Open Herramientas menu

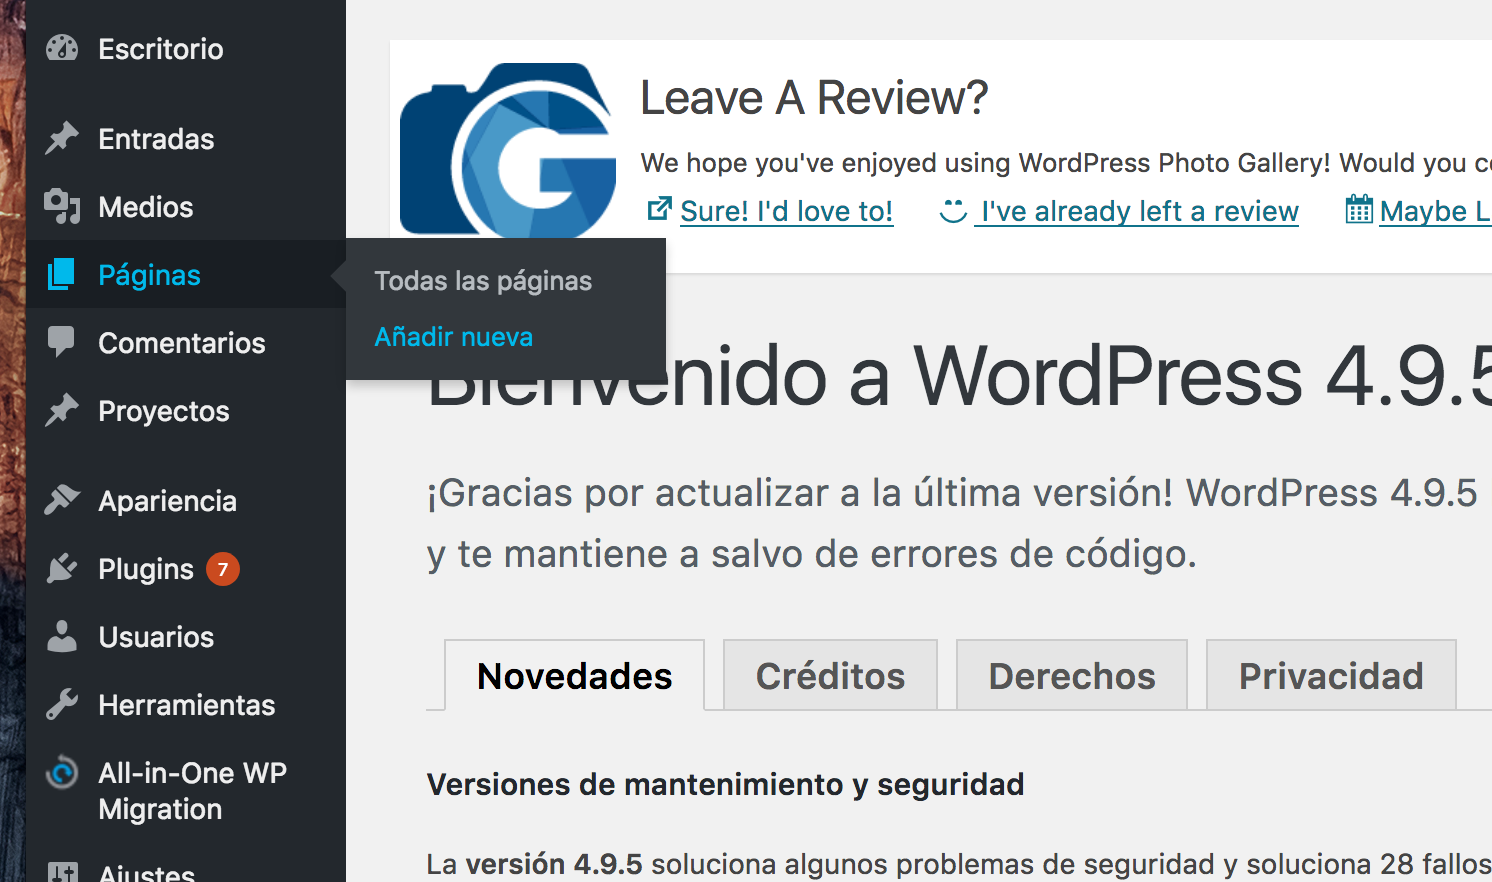[186, 704]
